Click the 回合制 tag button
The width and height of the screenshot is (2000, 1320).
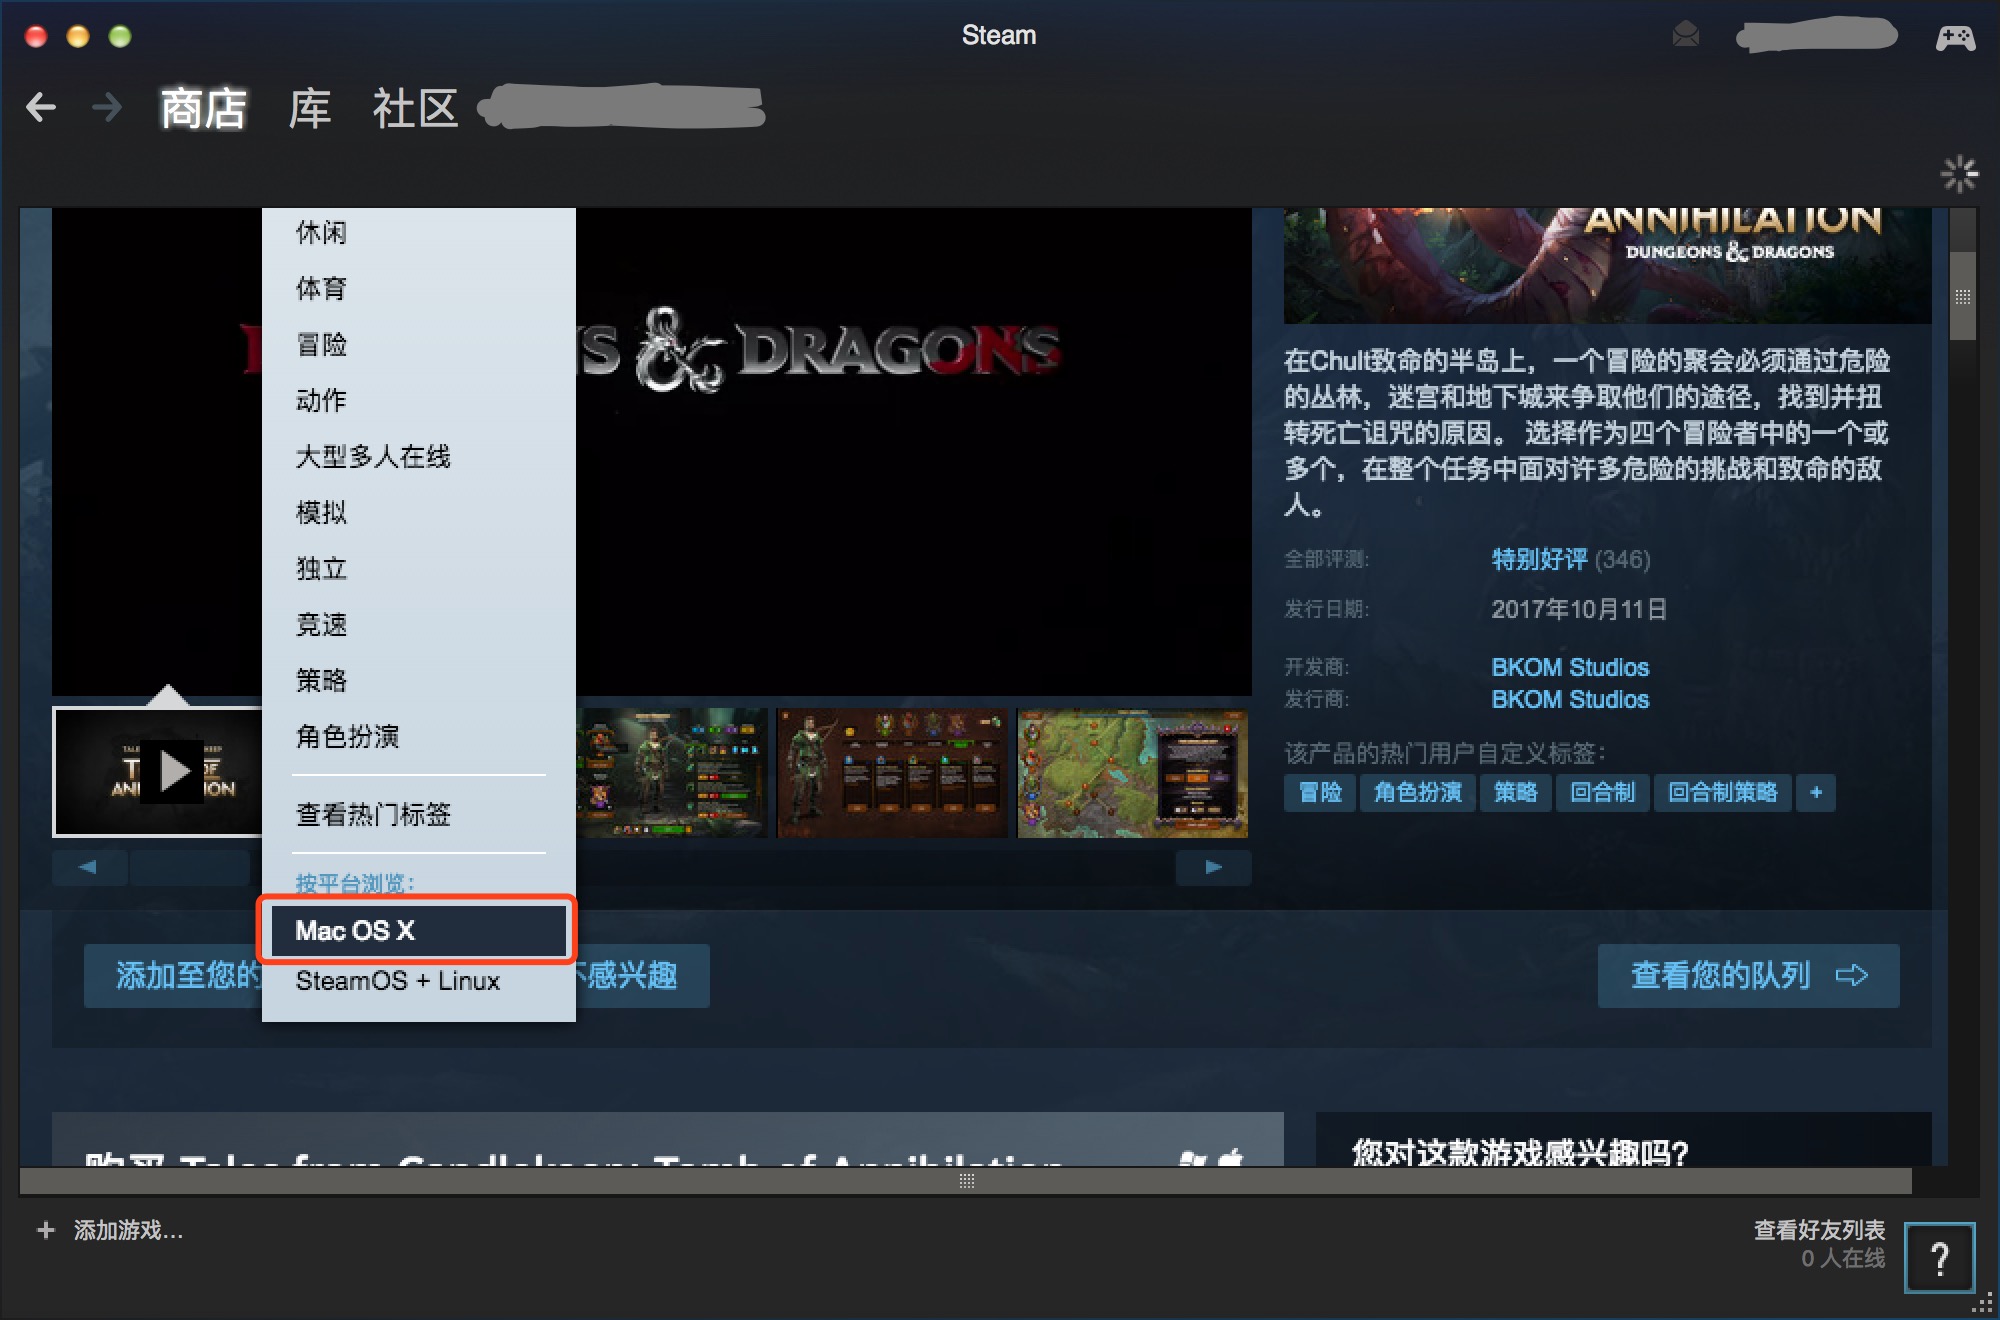coord(1602,793)
